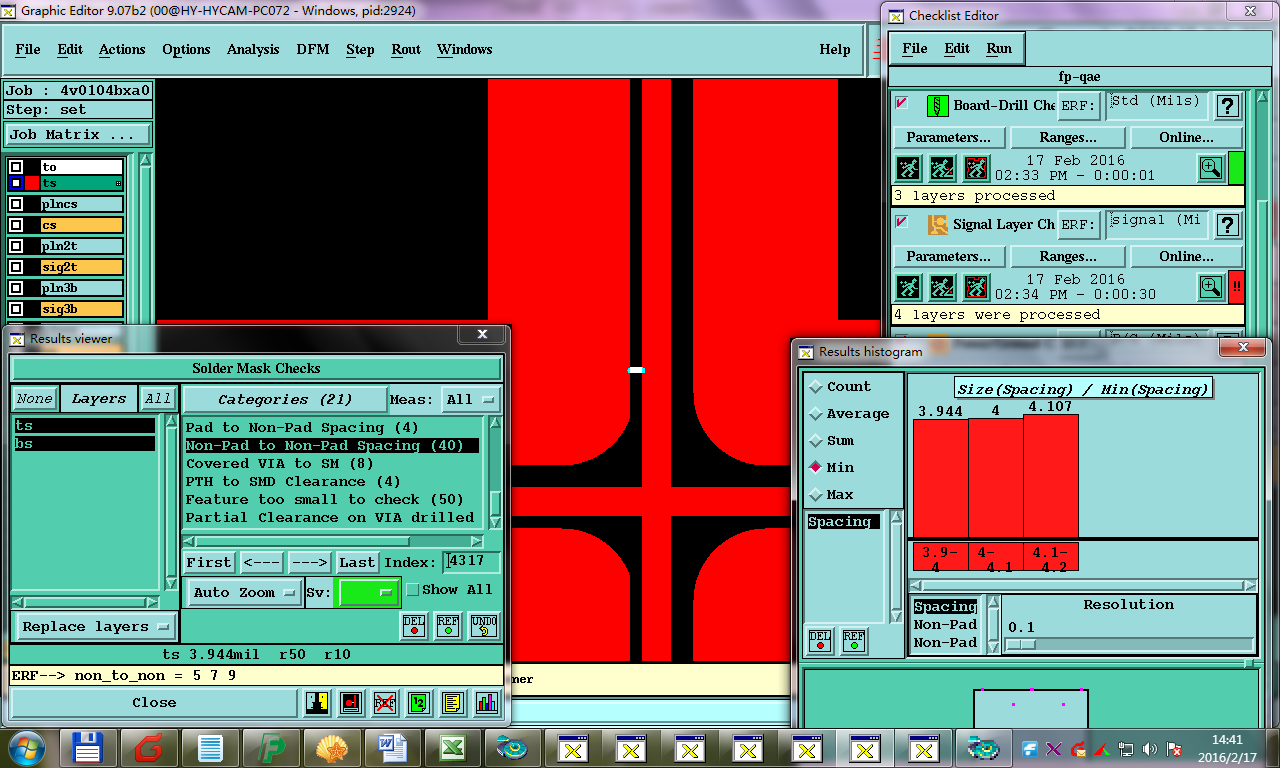
Task: Go to next result with ---> button
Action: coord(309,562)
